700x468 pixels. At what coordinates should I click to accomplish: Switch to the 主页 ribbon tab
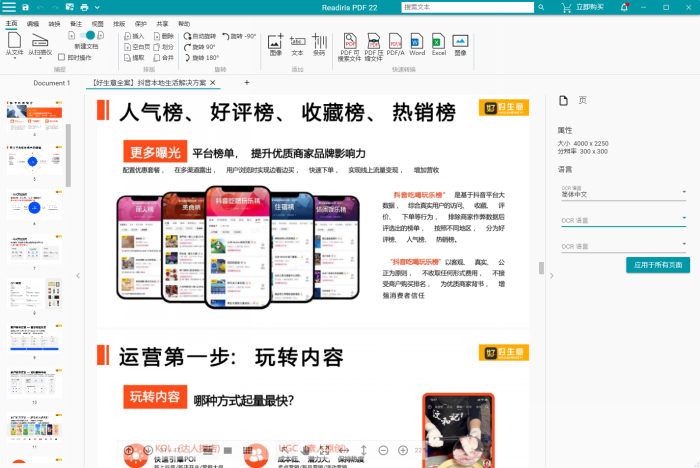(11, 24)
